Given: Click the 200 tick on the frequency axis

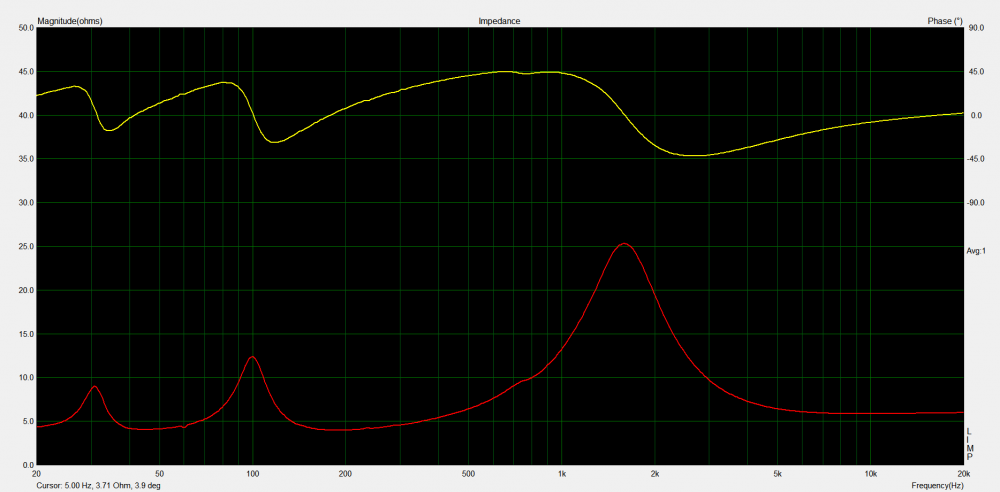Looking at the screenshot, I should coord(345,474).
